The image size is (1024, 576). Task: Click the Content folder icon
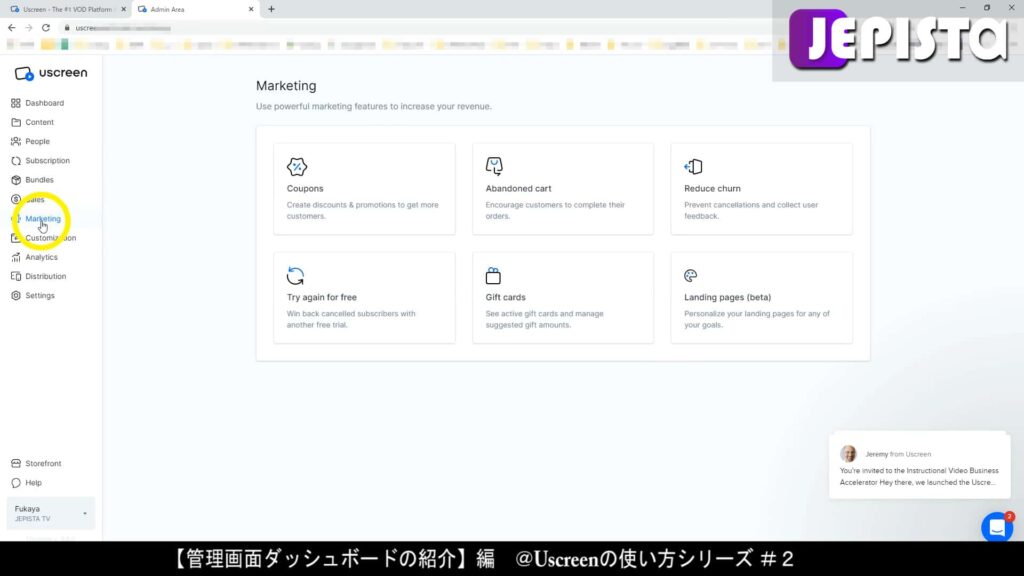pyautogui.click(x=16, y=122)
